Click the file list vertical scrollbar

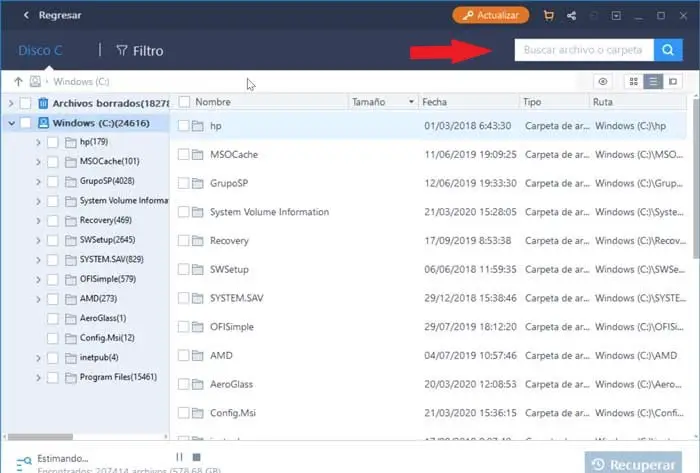click(x=696, y=178)
